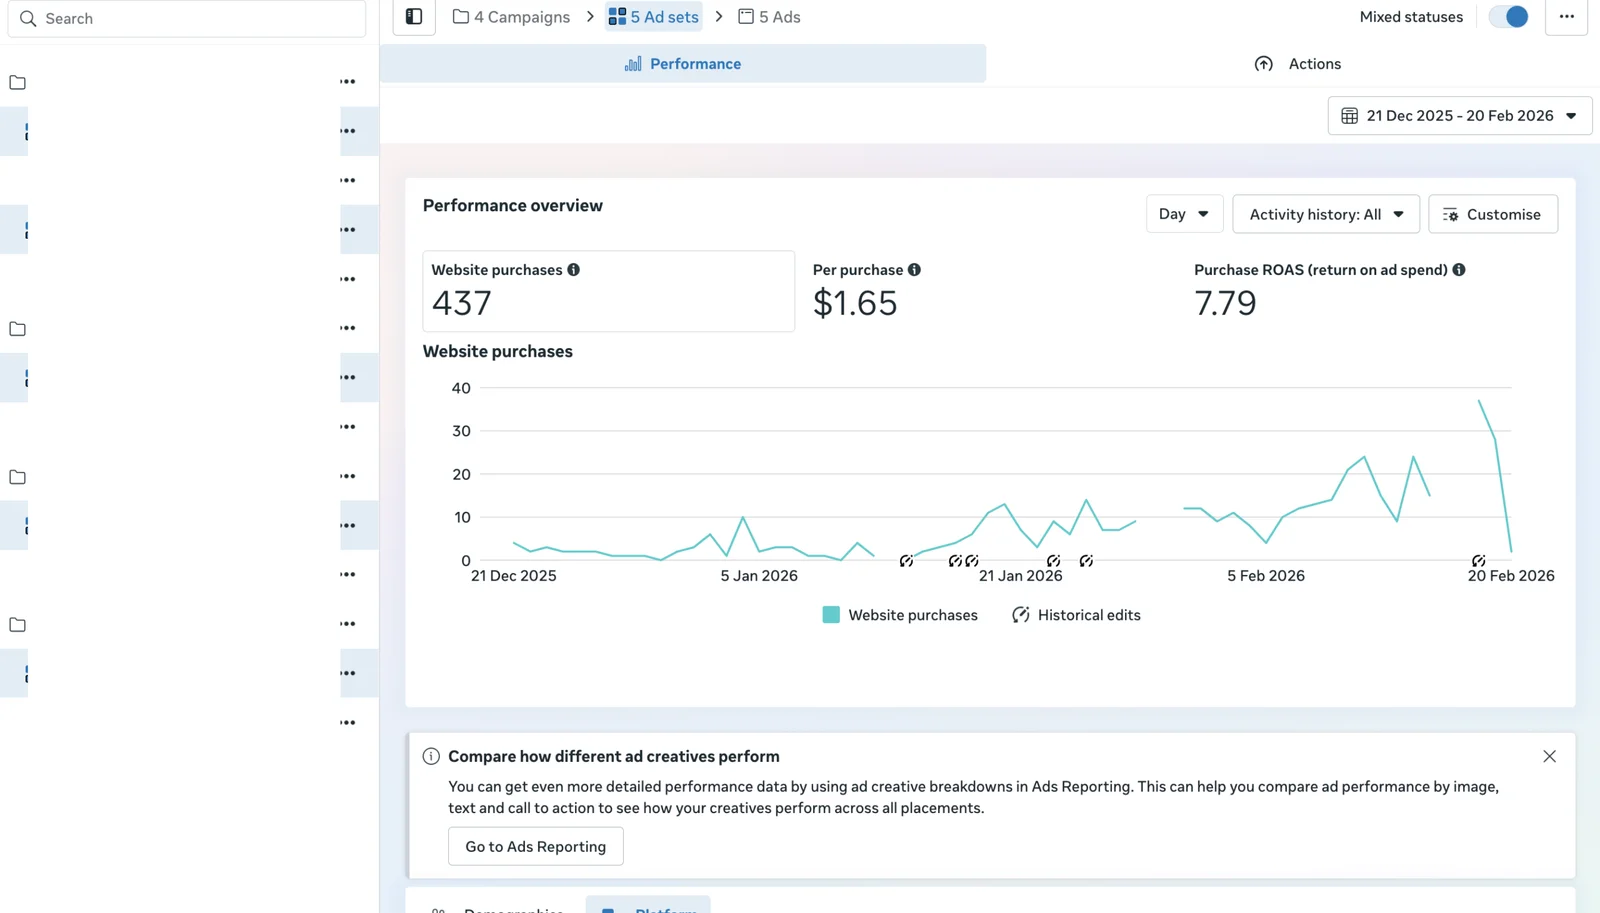
Task: Expand the Activity history: All dropdown
Action: (1325, 214)
